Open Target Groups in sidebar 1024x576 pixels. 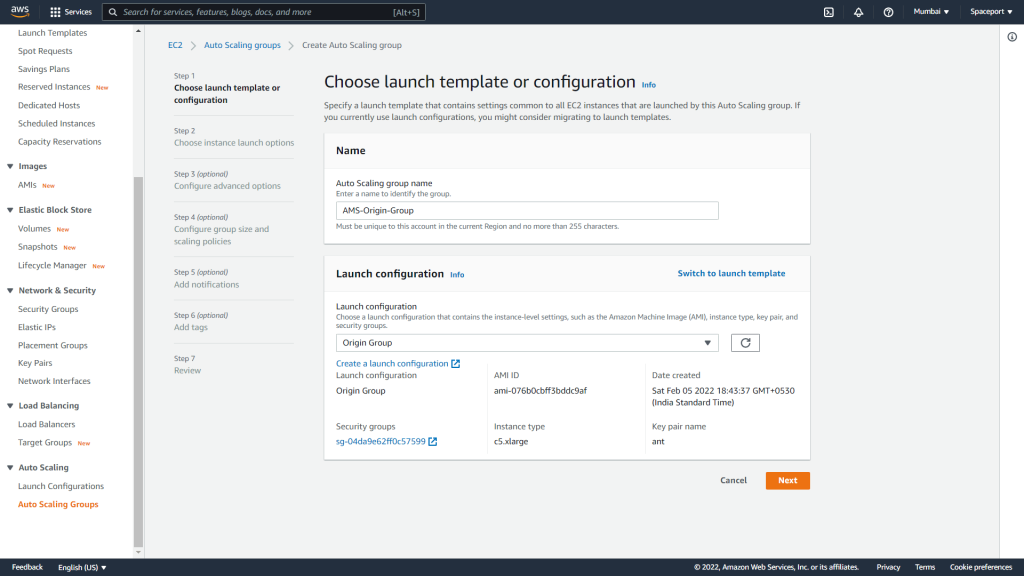pos(44,443)
